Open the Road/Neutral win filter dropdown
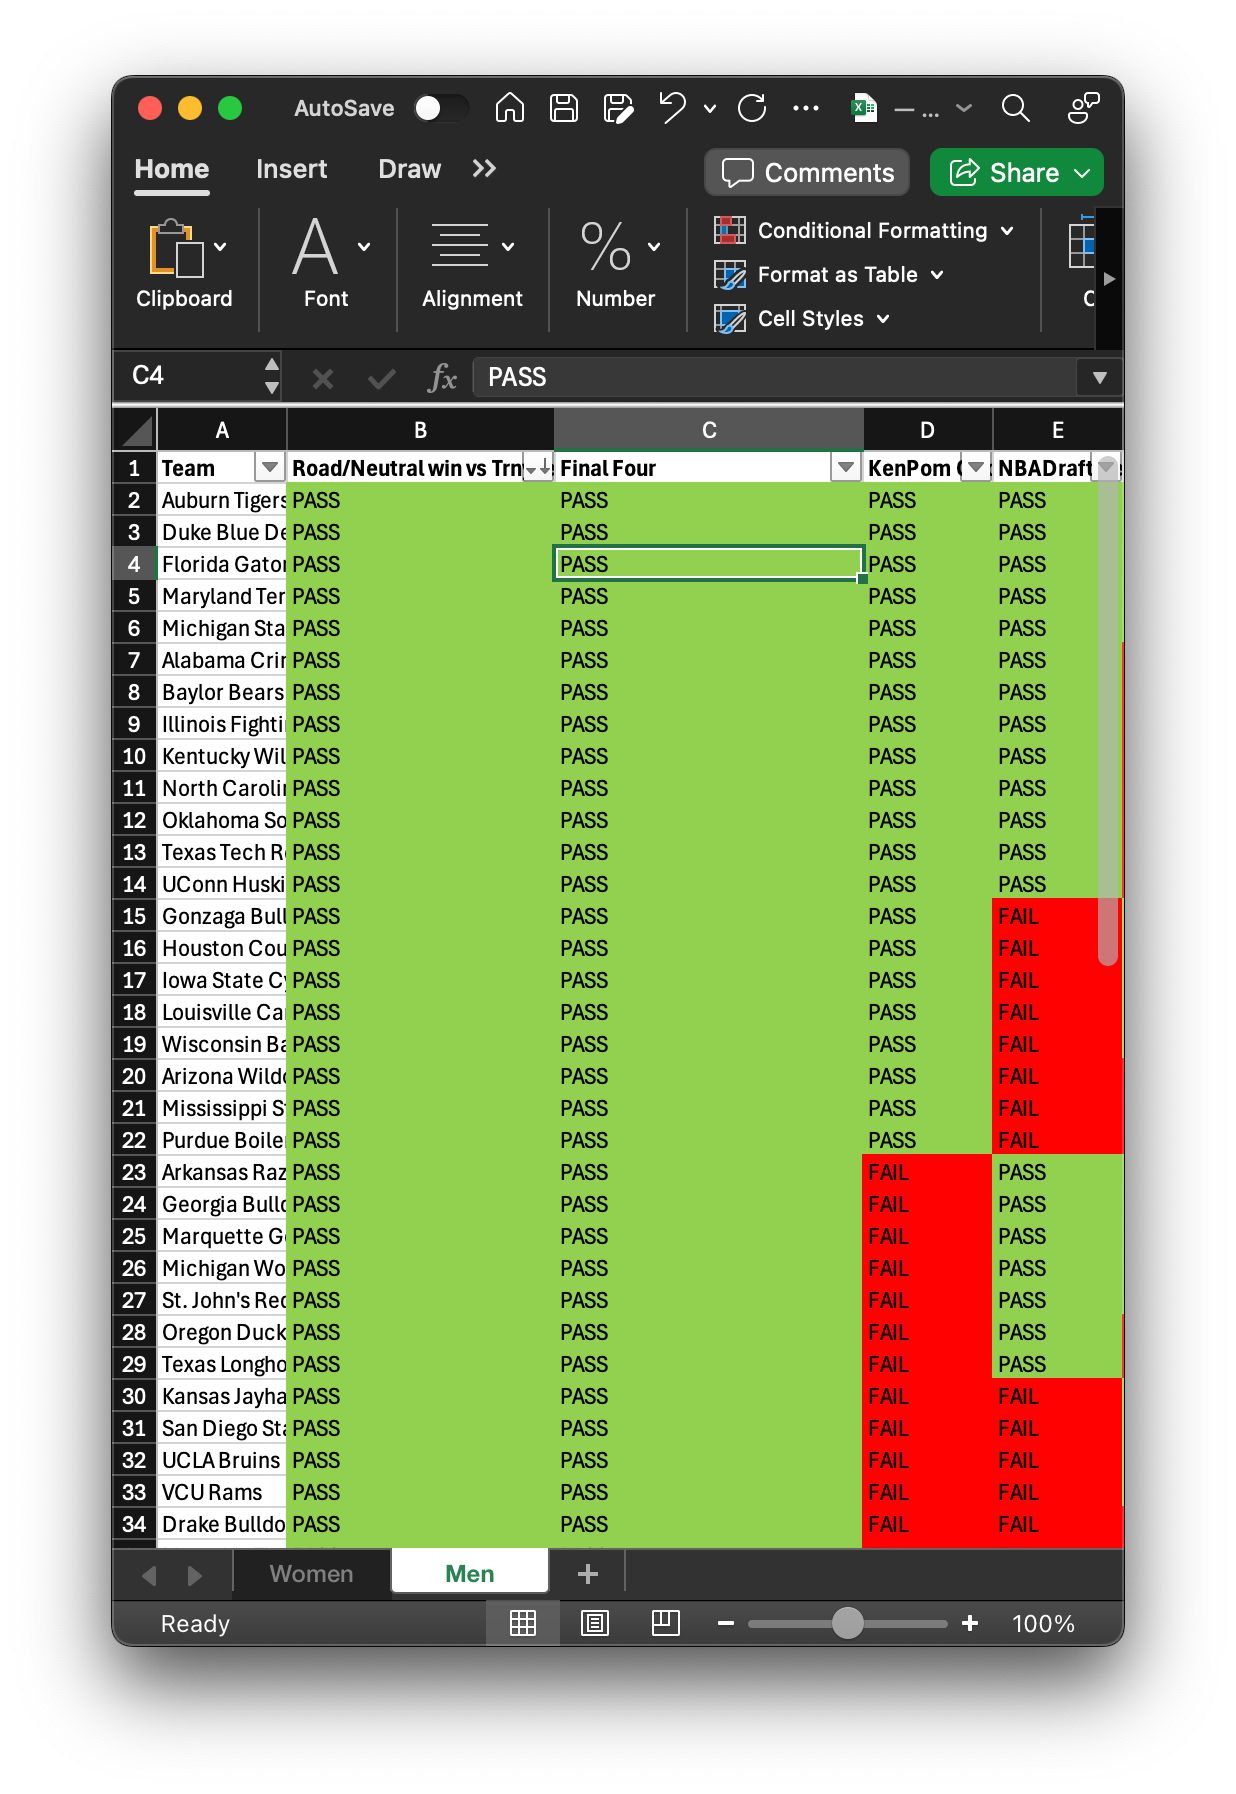Image resolution: width=1236 pixels, height=1794 pixels. coord(538,467)
